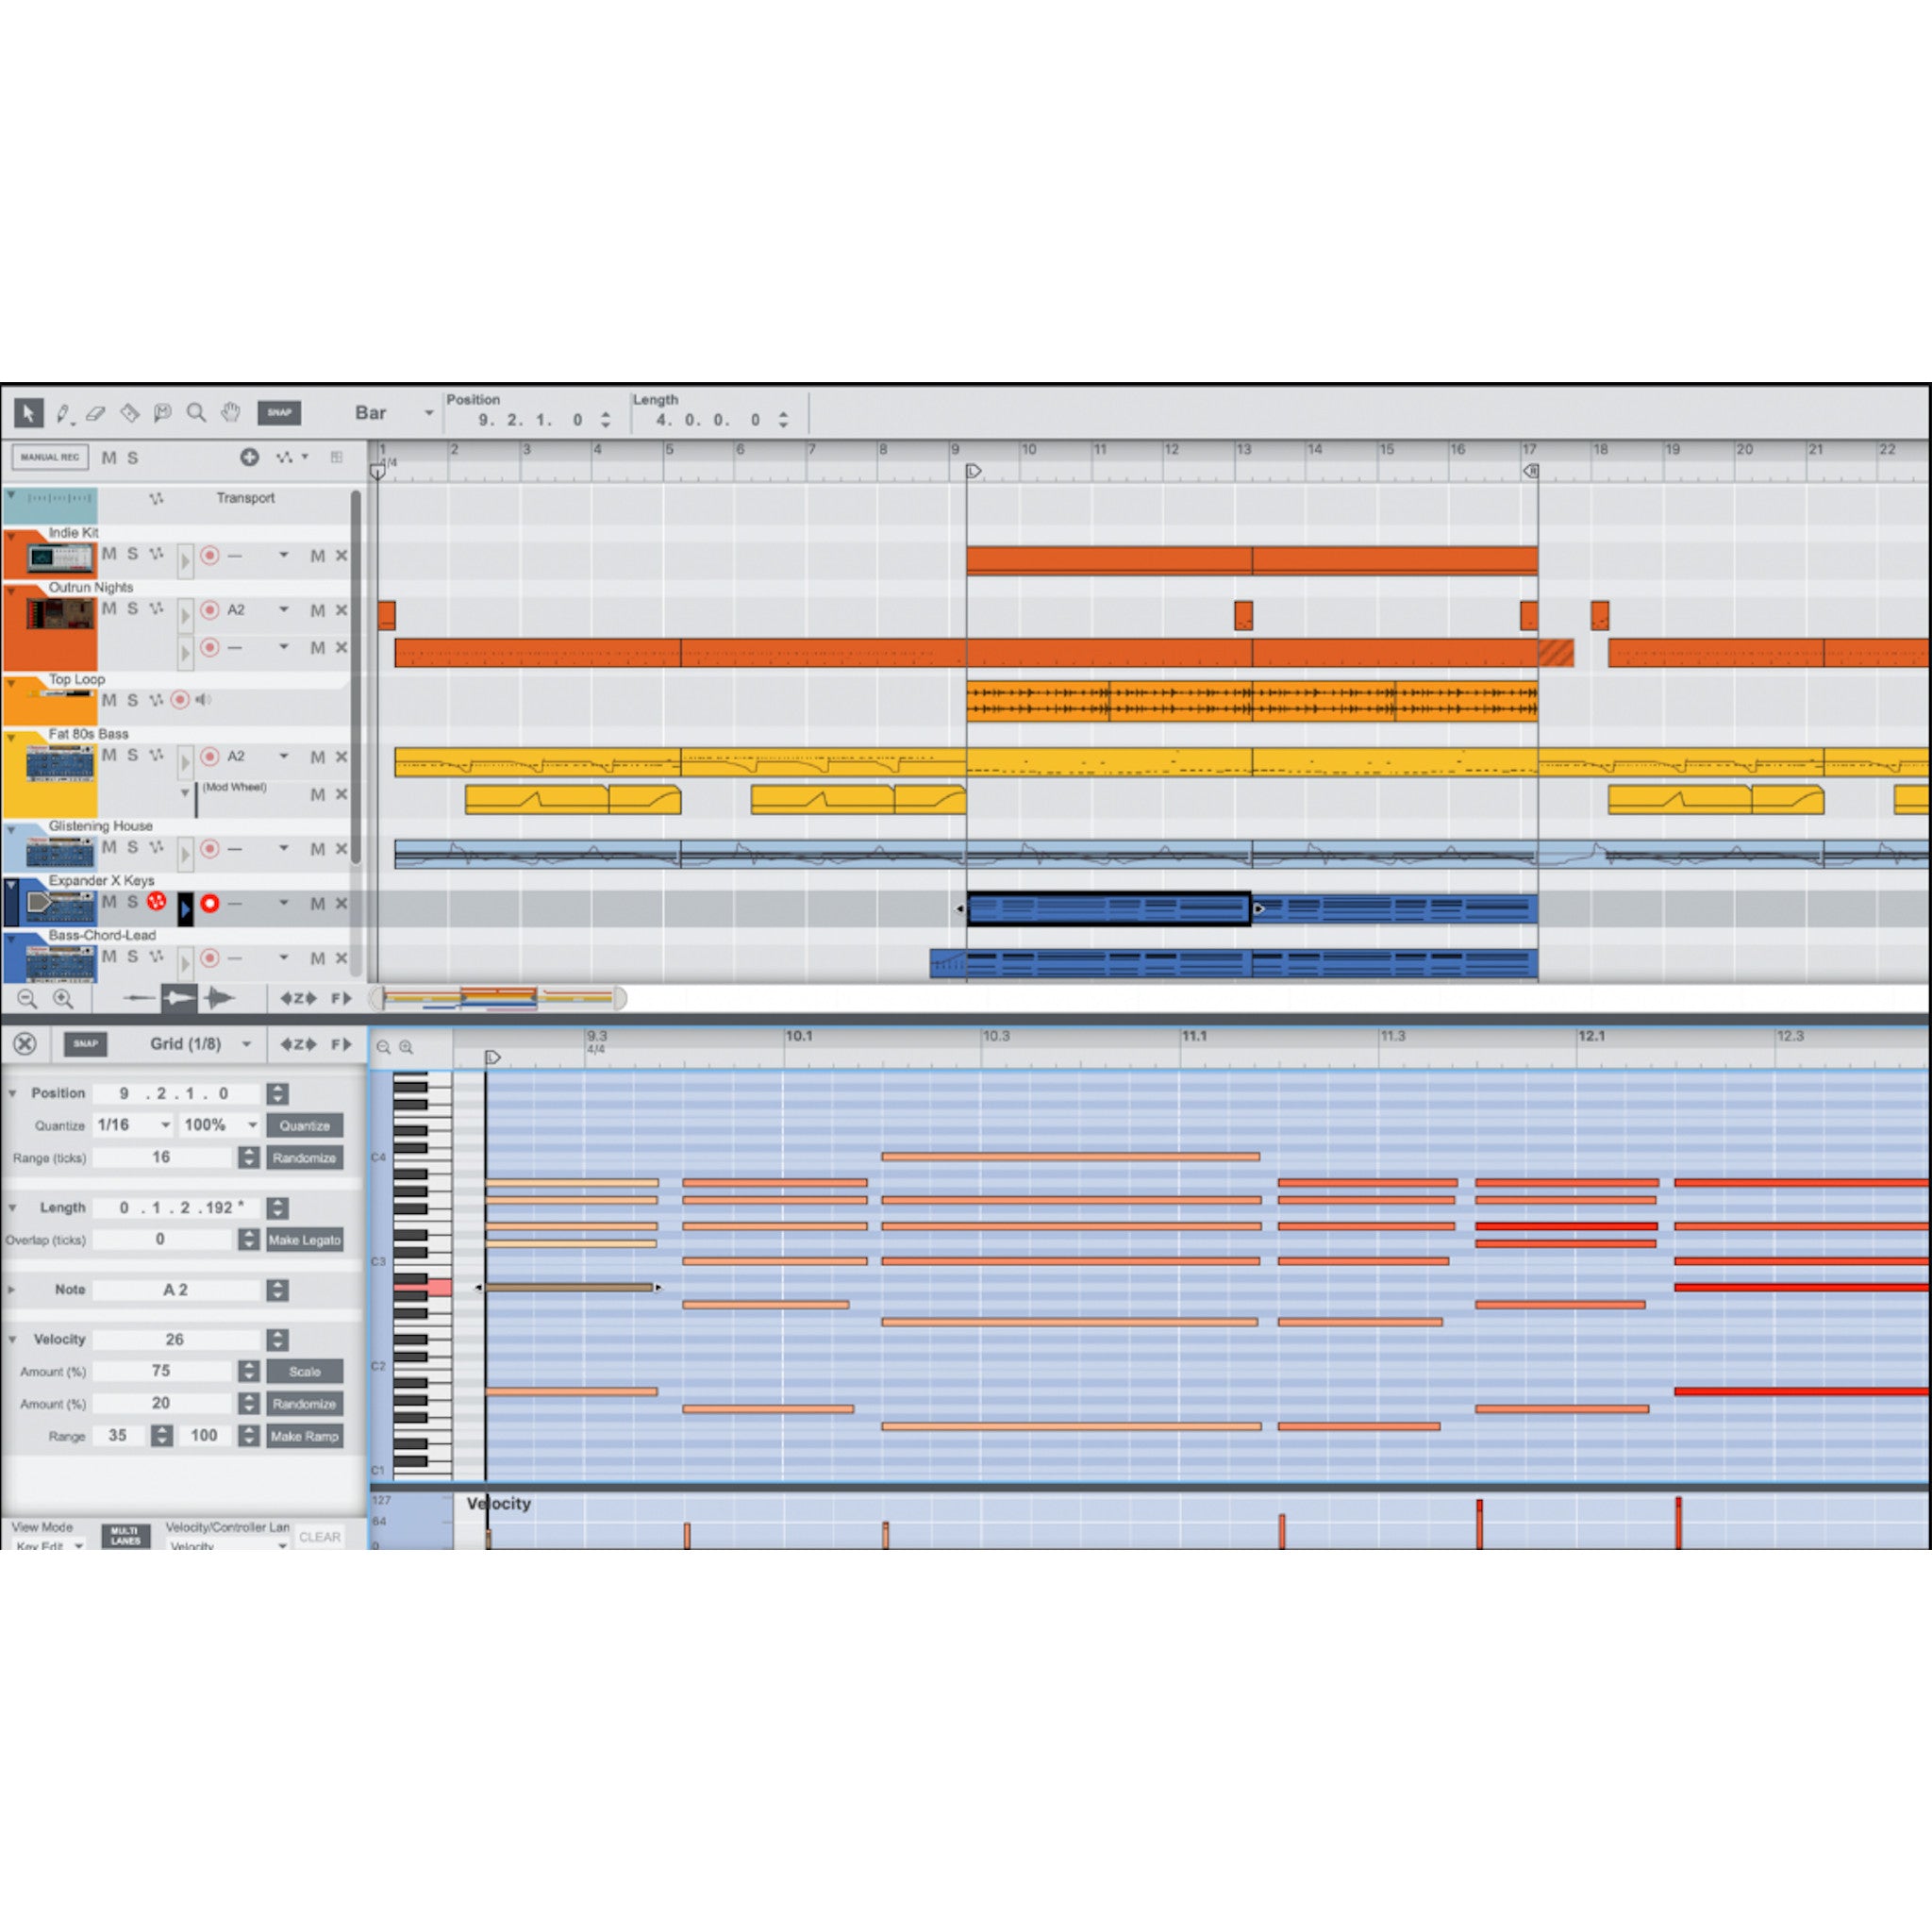Pick the Razor tool
The width and height of the screenshot is (1932, 1932).
click(x=130, y=412)
